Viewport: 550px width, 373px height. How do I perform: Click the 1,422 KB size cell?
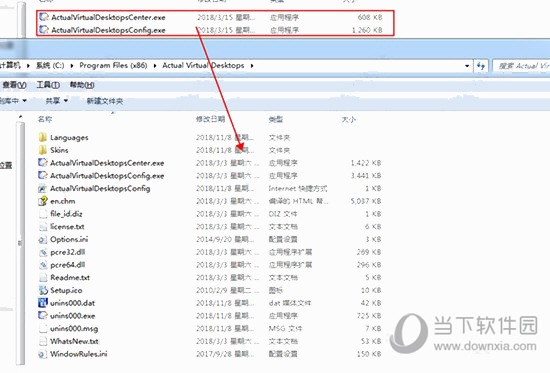coord(366,163)
